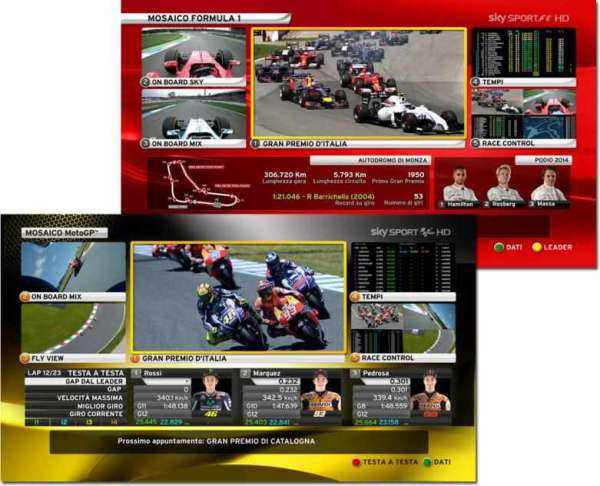Screen dimensions: 600x486
Task: Click orange number icon of MotoGP GRAN PREMIO D'ITALIA
Action: pyautogui.click(x=135, y=359)
